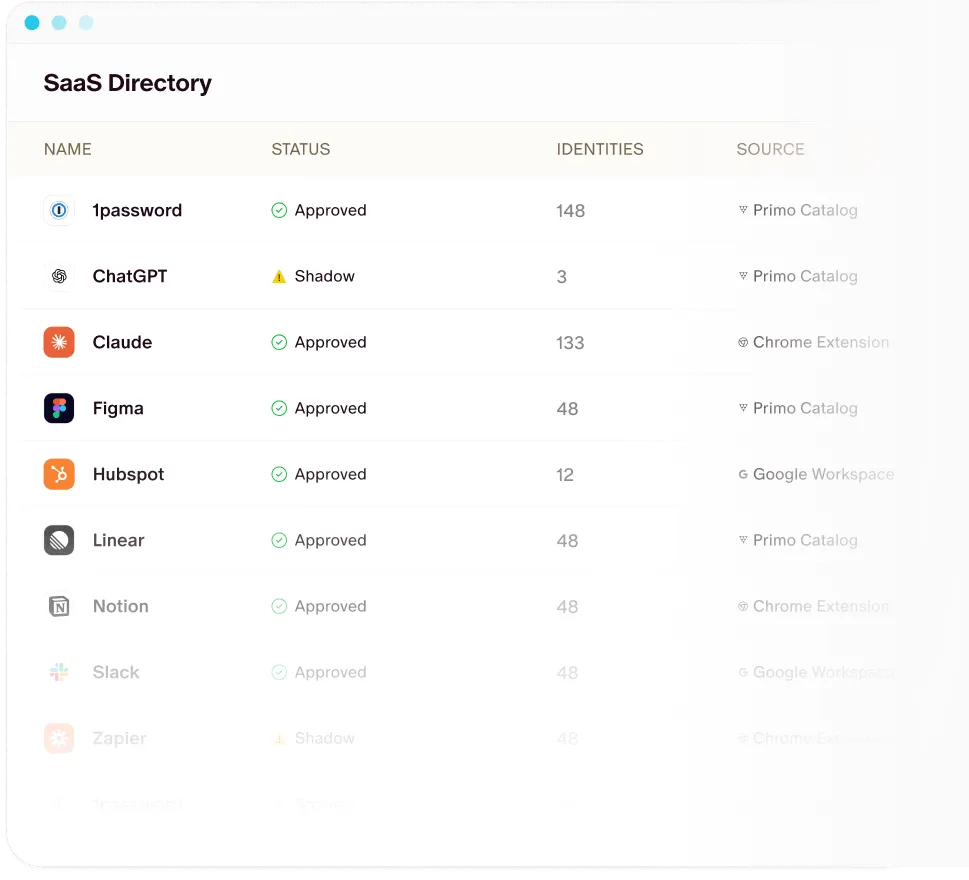The image size is (969, 880).
Task: Click the approved checkmark icon in Claude row
Action: tap(279, 342)
